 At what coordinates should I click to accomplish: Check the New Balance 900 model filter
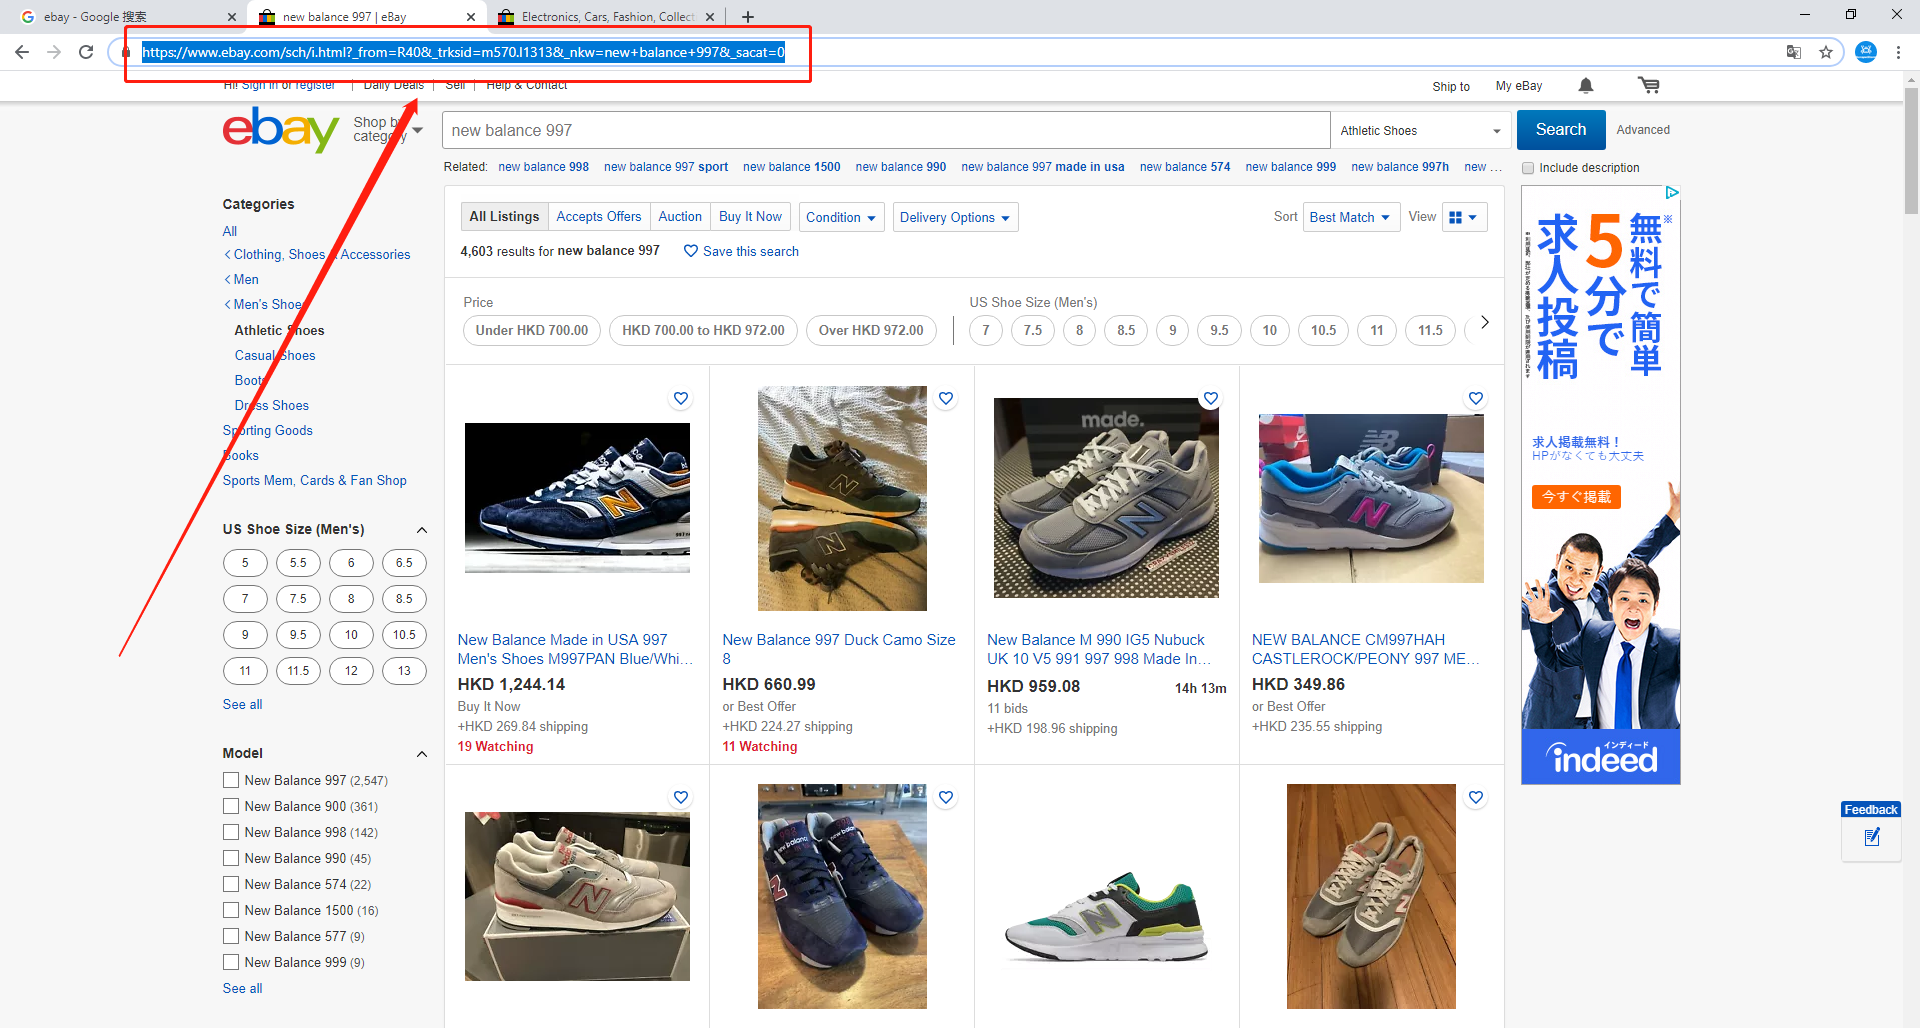231,806
